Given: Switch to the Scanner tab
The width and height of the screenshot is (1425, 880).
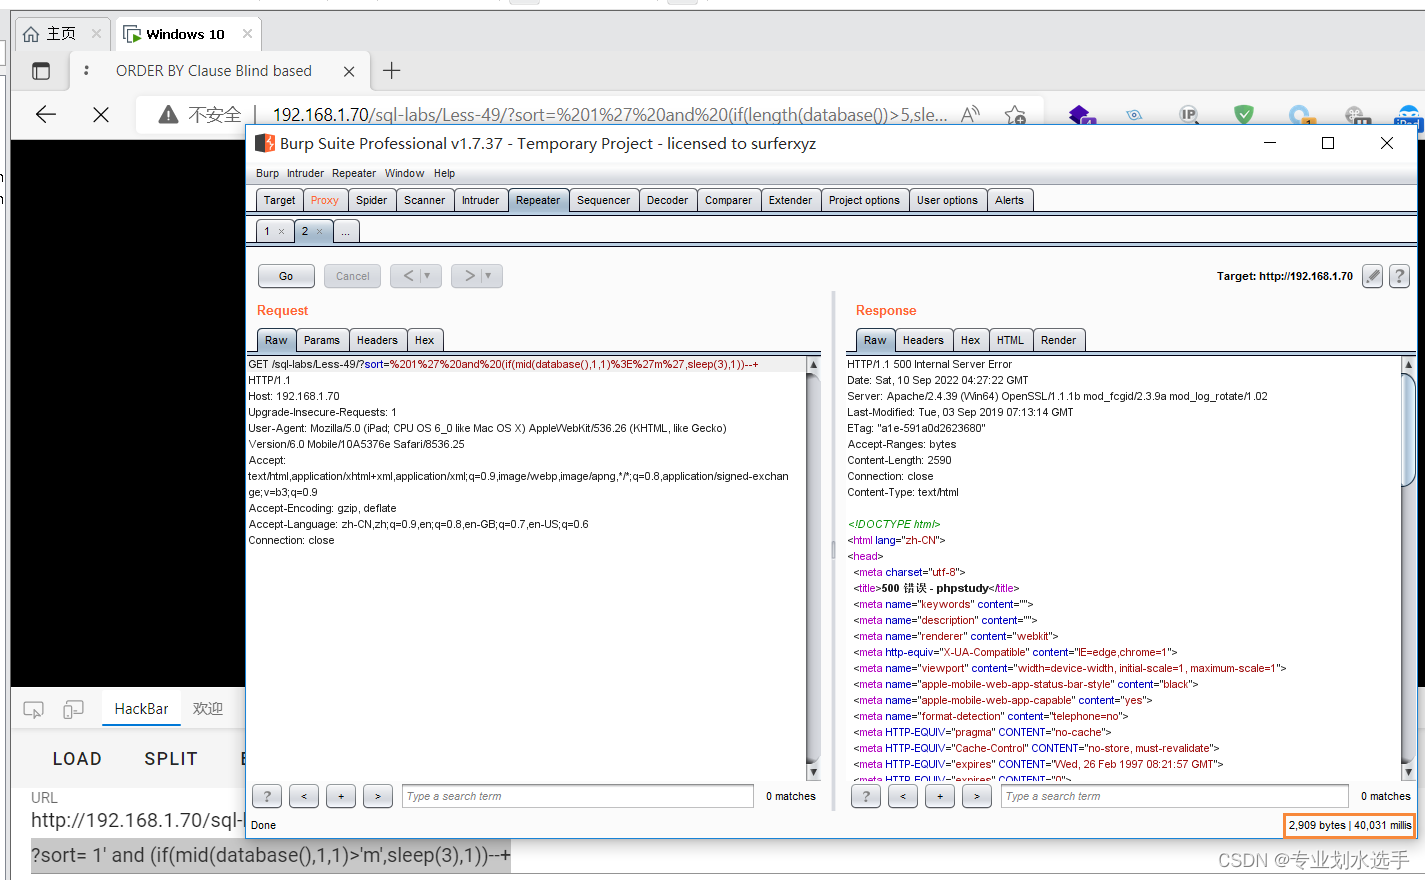Looking at the screenshot, I should click(x=424, y=200).
